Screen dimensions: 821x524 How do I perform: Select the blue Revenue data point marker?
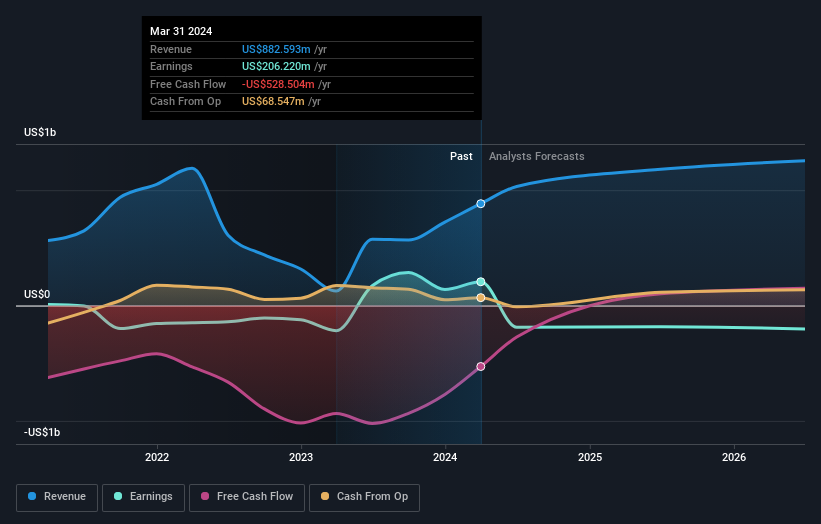[481, 204]
